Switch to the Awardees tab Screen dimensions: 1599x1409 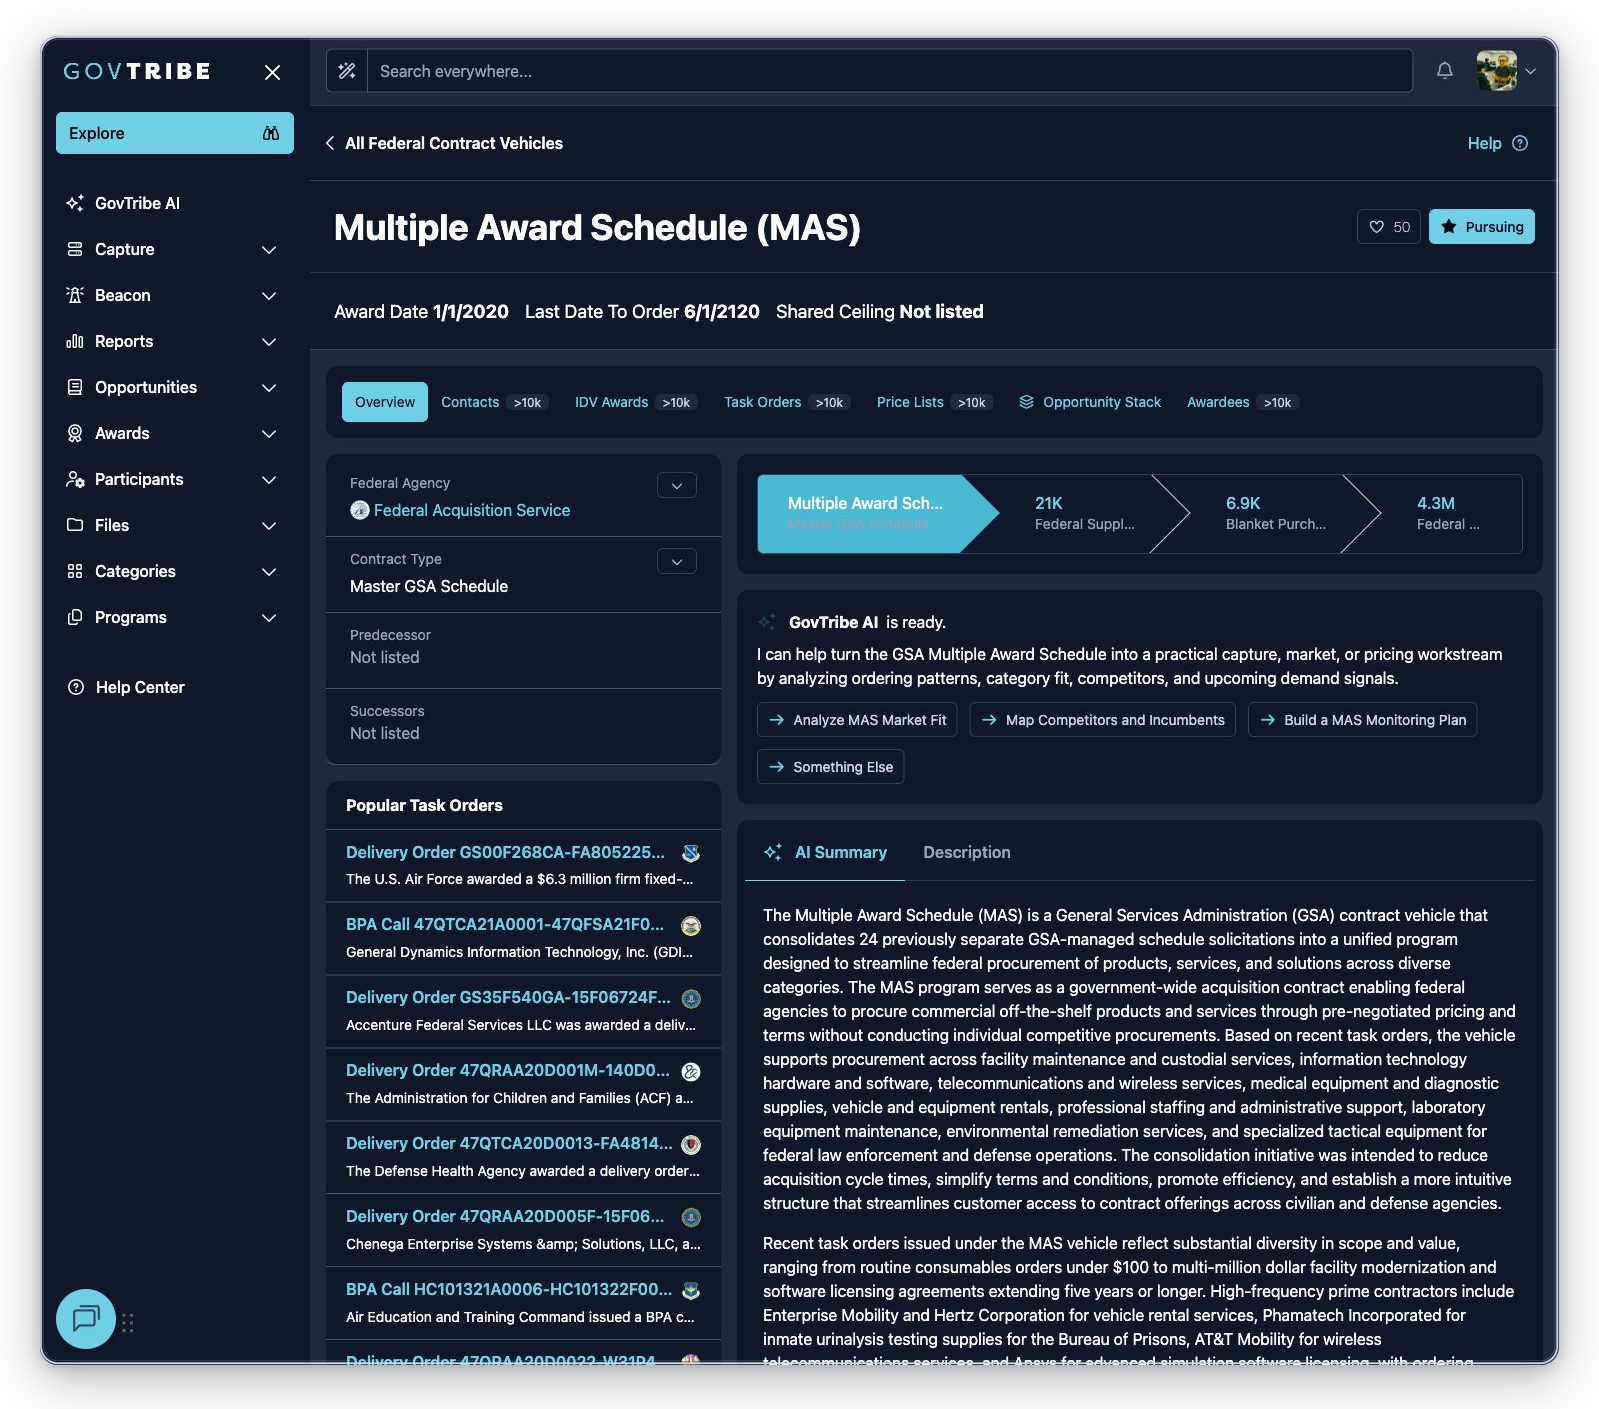tap(1241, 402)
